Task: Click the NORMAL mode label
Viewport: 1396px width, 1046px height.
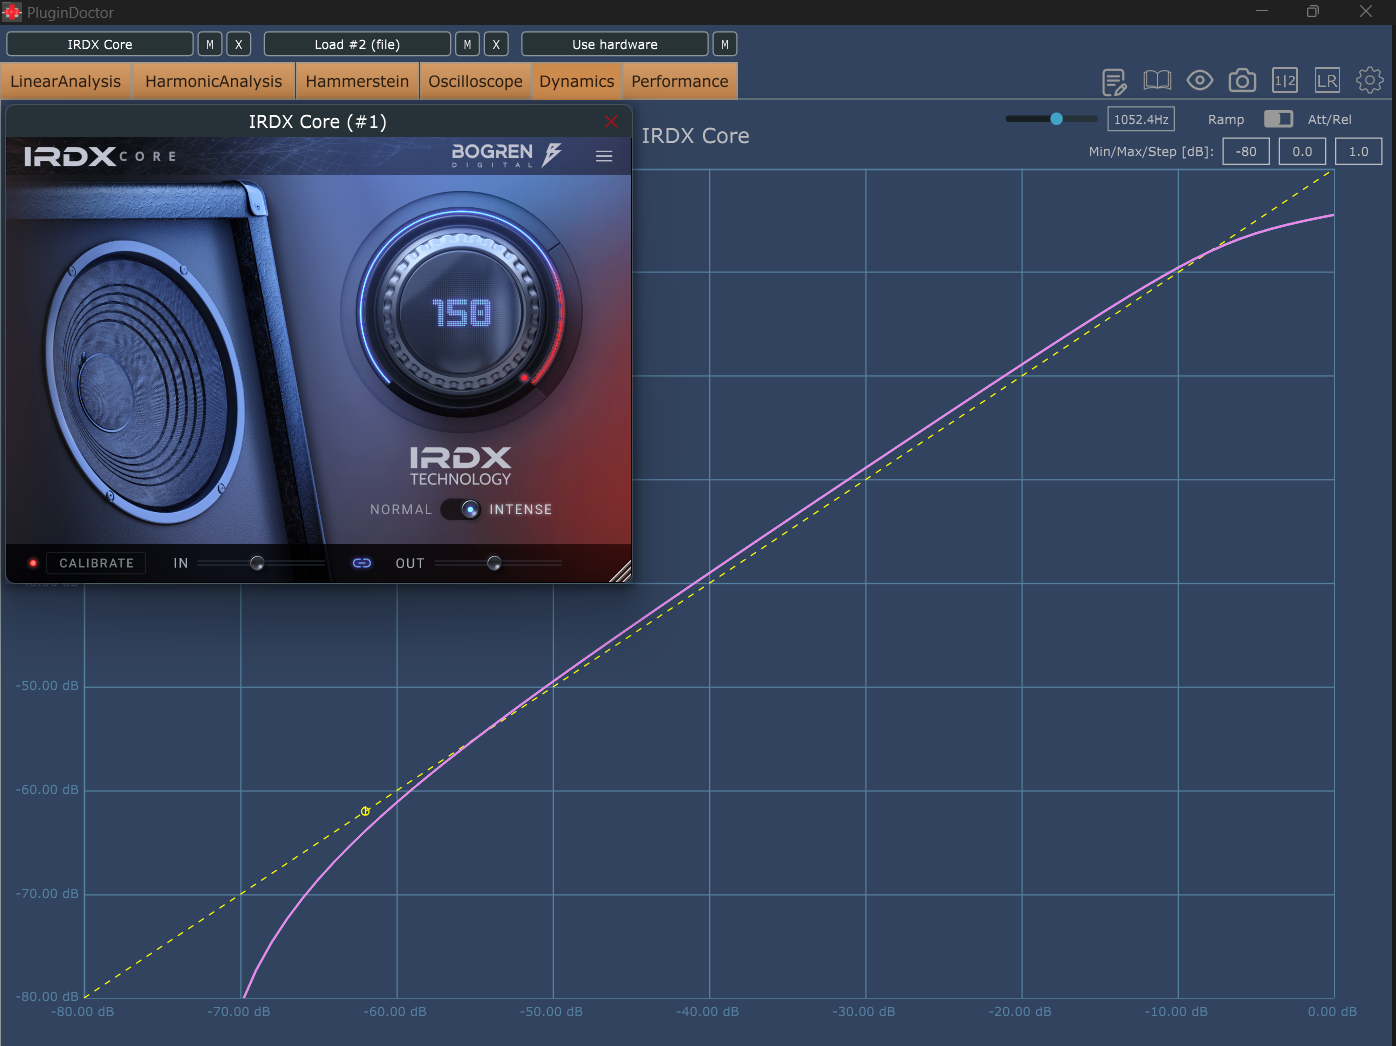Action: pos(401,509)
